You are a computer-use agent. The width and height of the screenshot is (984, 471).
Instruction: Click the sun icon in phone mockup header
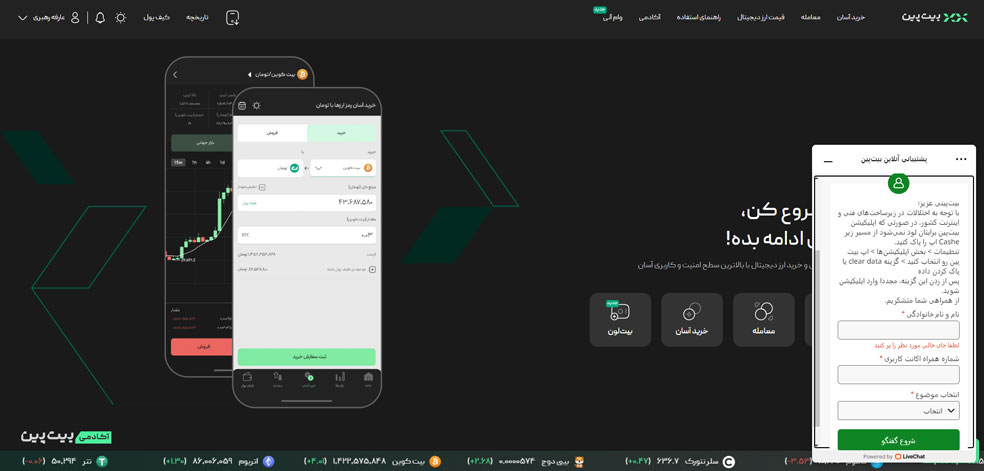click(256, 105)
